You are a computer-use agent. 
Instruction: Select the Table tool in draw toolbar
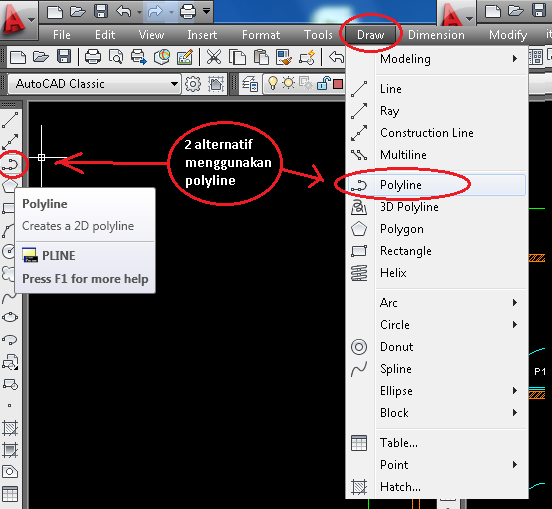pos(10,494)
